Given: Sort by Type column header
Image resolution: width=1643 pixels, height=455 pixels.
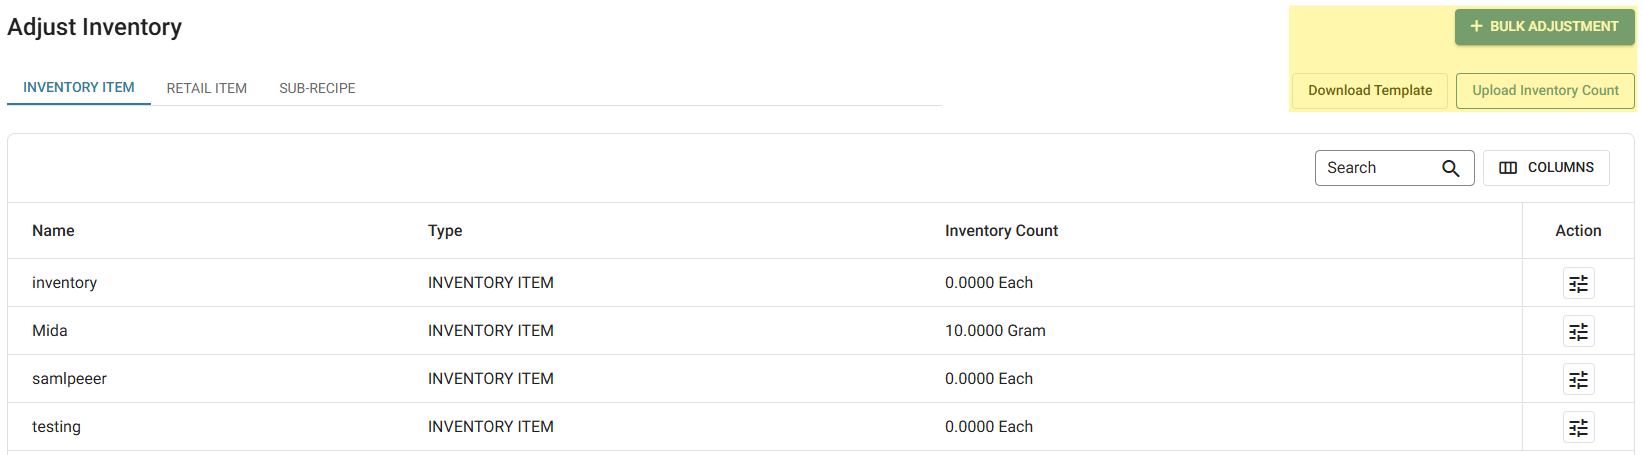Looking at the screenshot, I should coord(445,231).
